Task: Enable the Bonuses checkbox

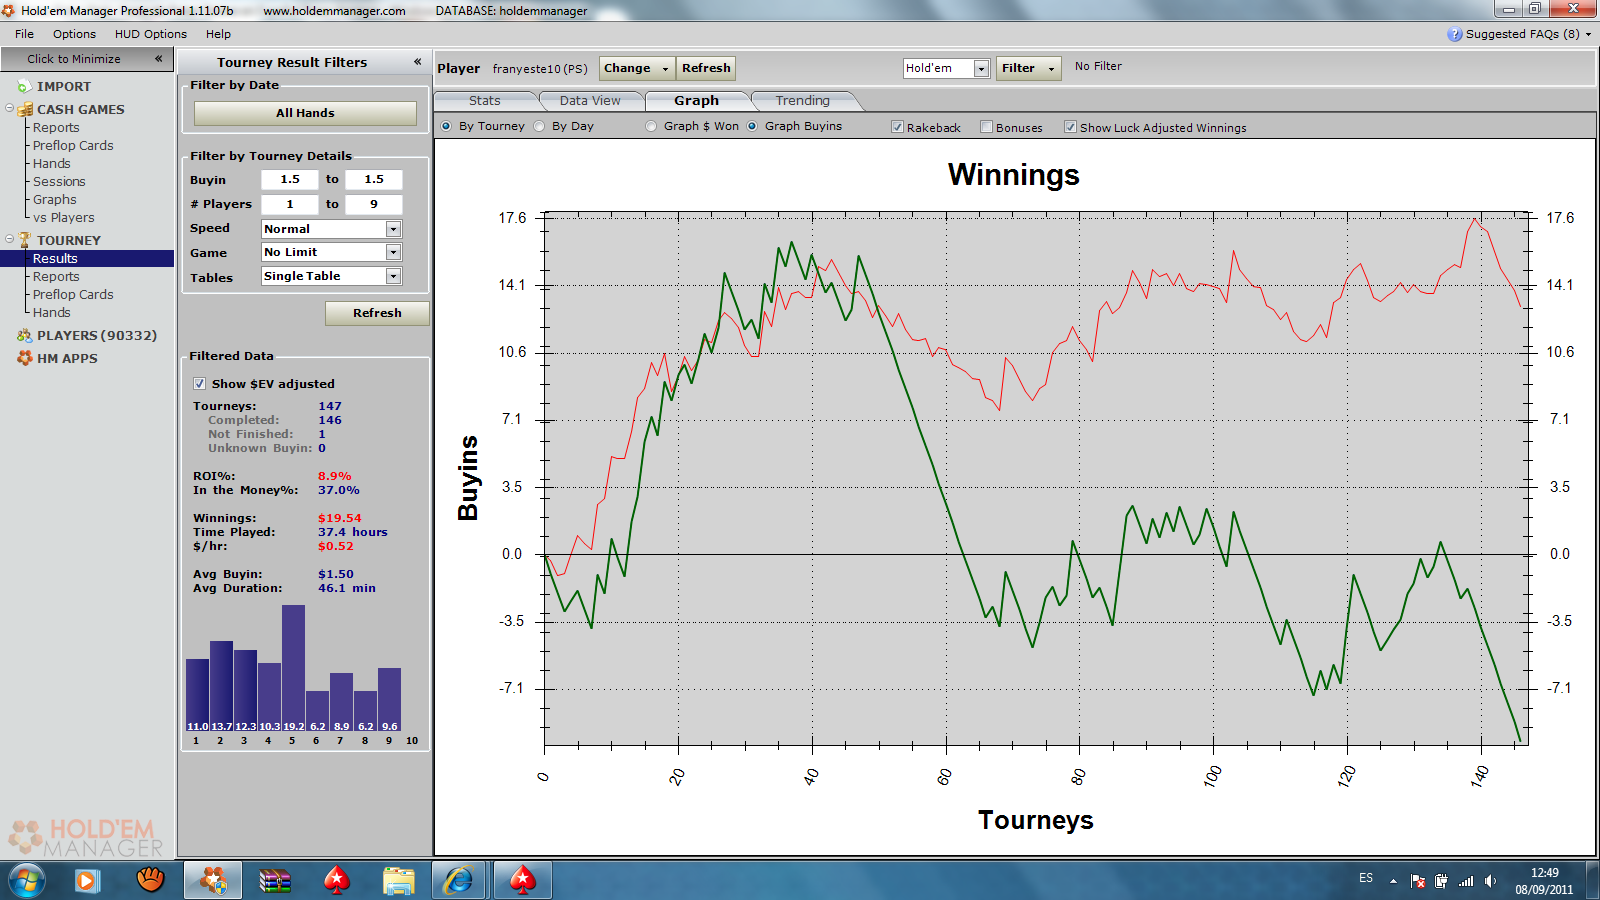Action: click(x=987, y=127)
